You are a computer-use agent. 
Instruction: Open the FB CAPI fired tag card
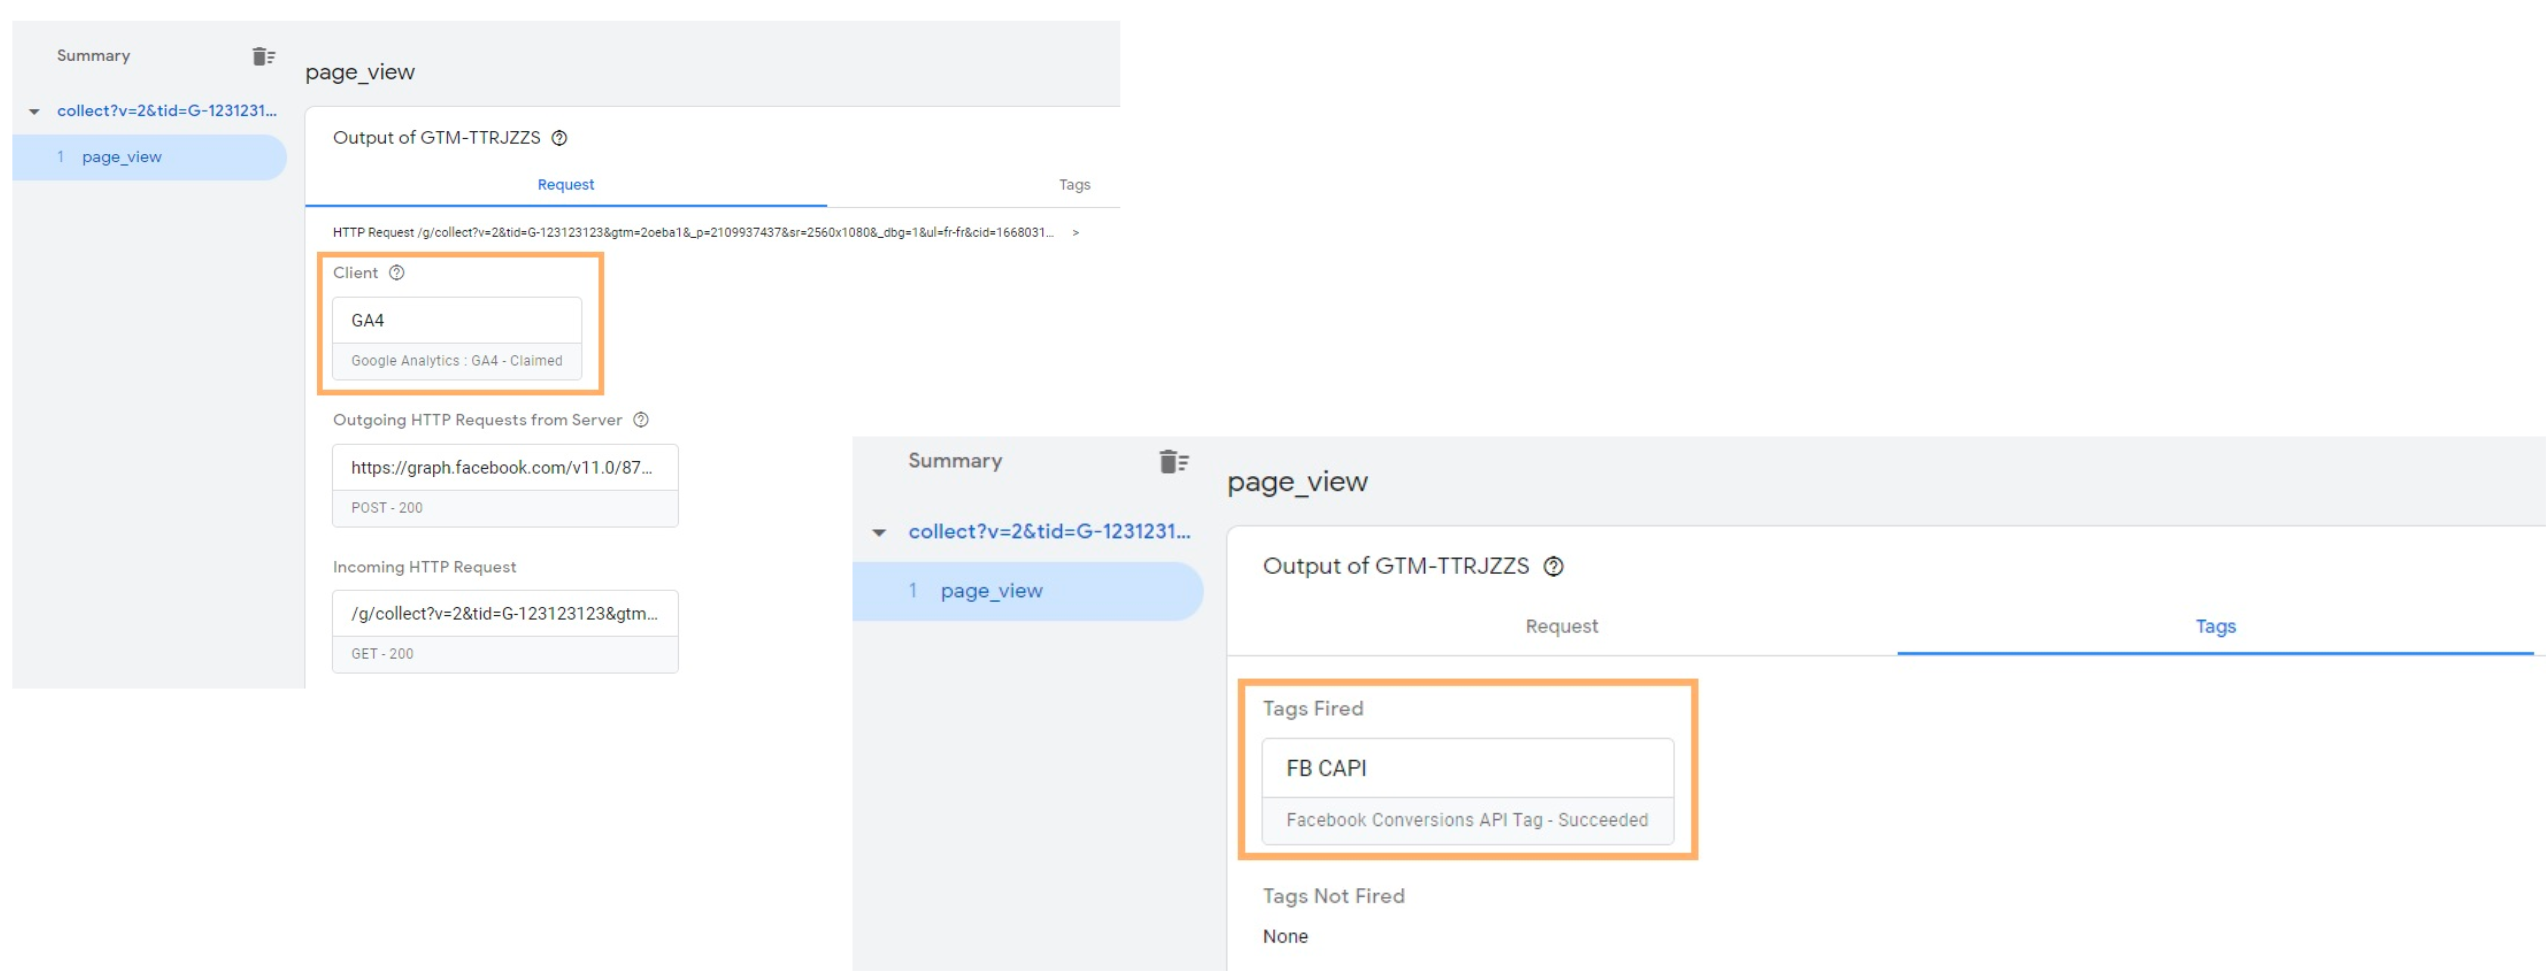1467,792
